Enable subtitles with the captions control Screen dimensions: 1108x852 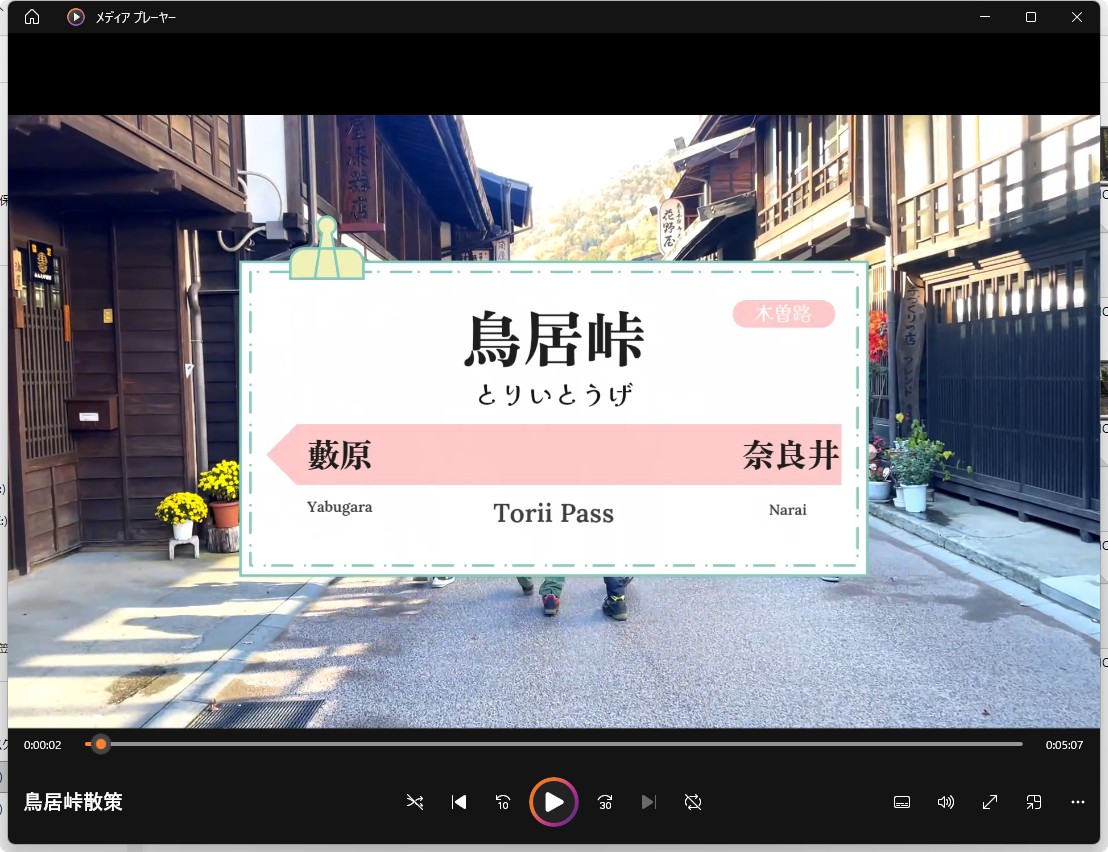click(901, 802)
